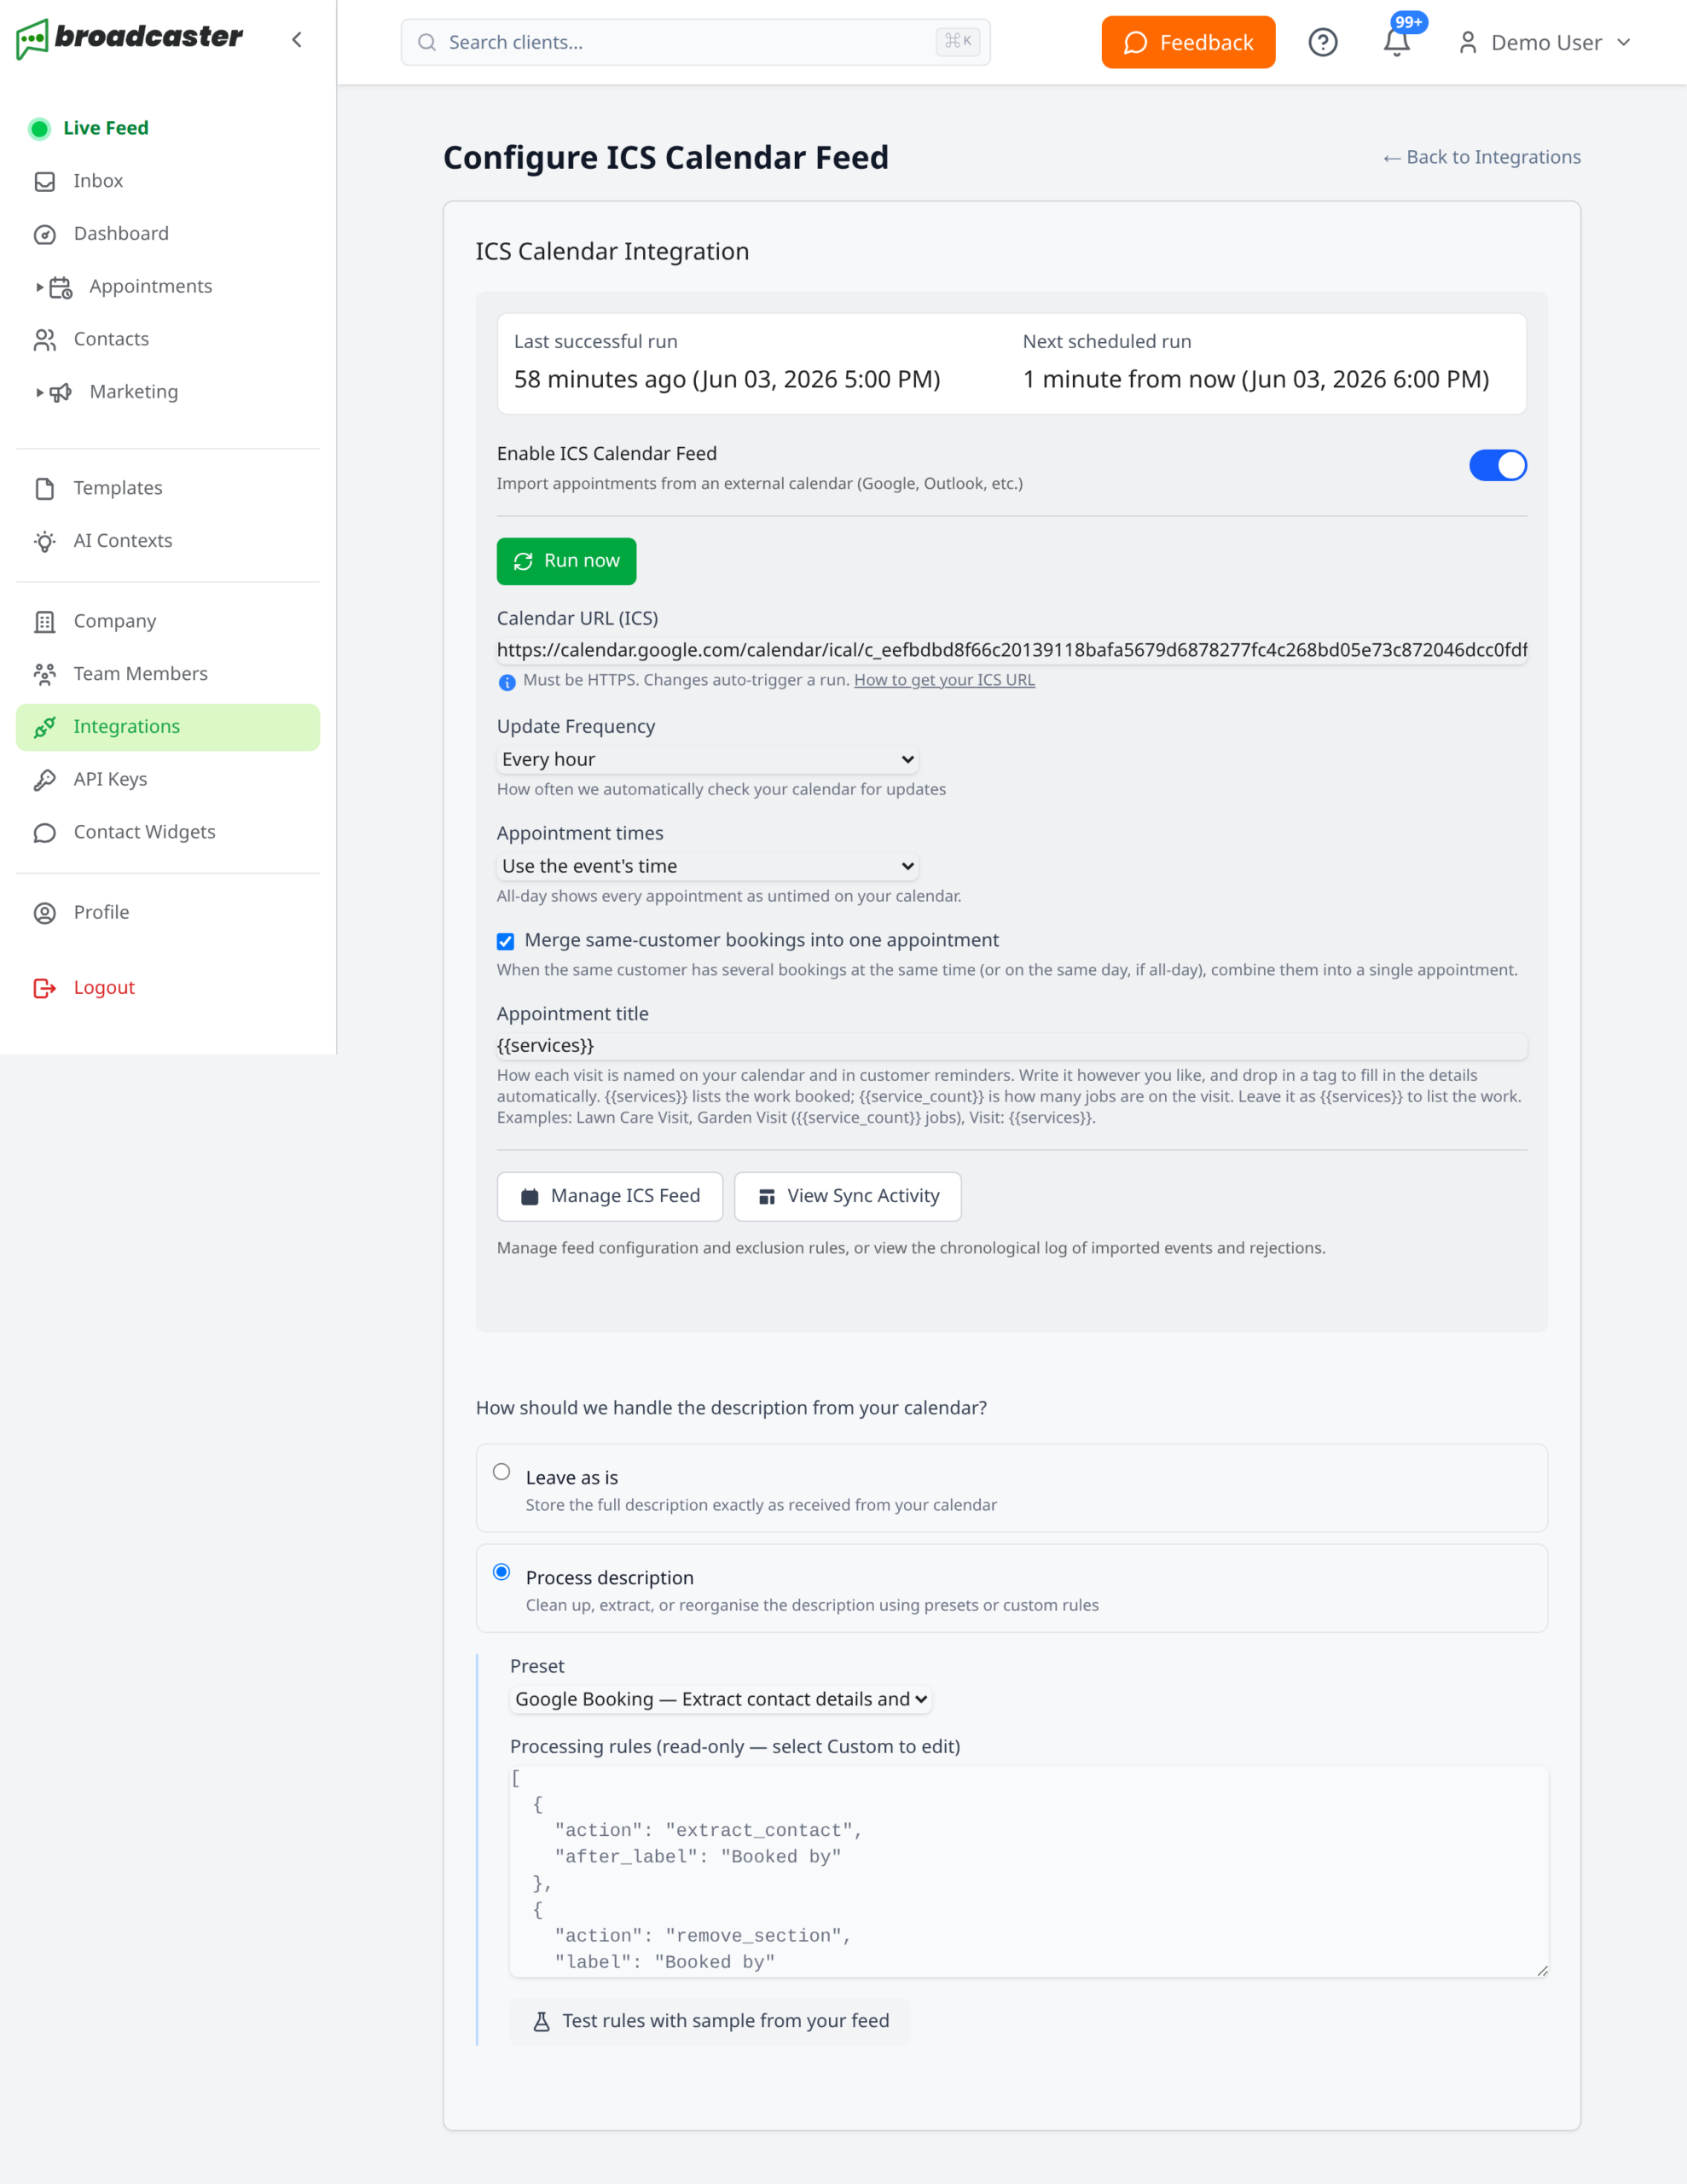Image resolution: width=1687 pixels, height=2184 pixels.
Task: Click into the Appointment title field
Action: pos(1012,1045)
